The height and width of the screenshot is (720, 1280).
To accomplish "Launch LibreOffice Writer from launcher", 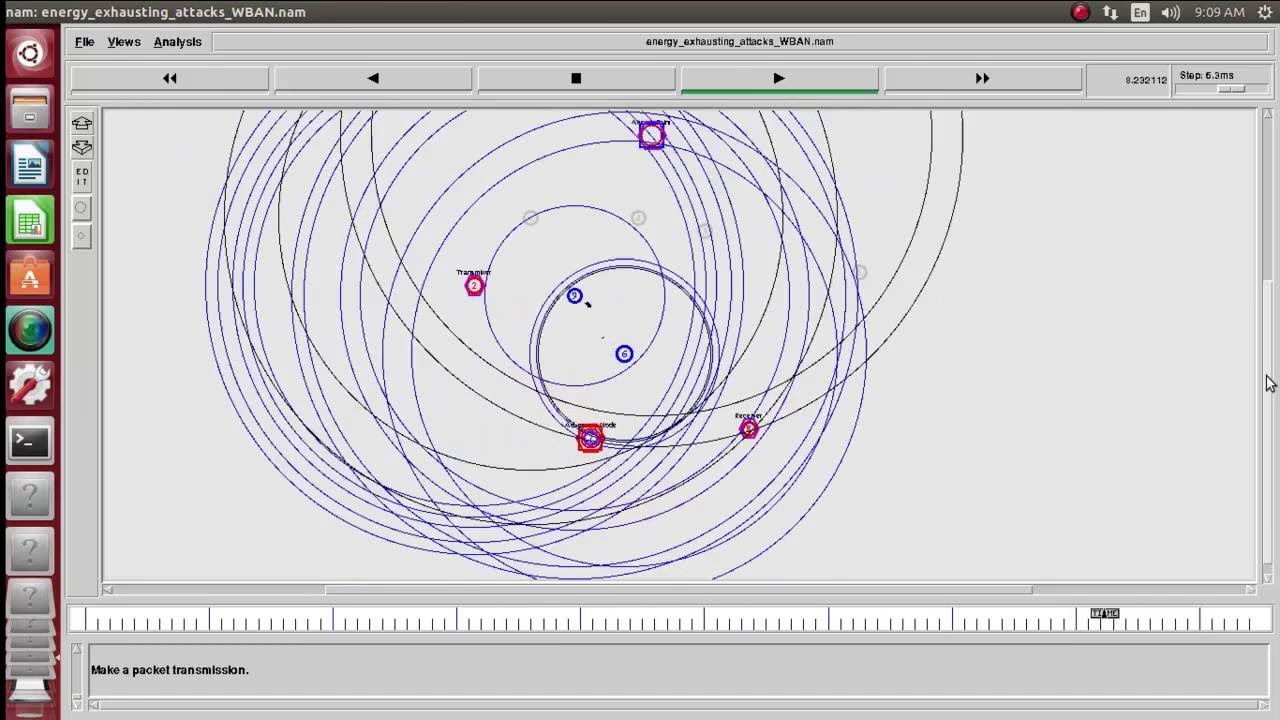I will pos(29,166).
